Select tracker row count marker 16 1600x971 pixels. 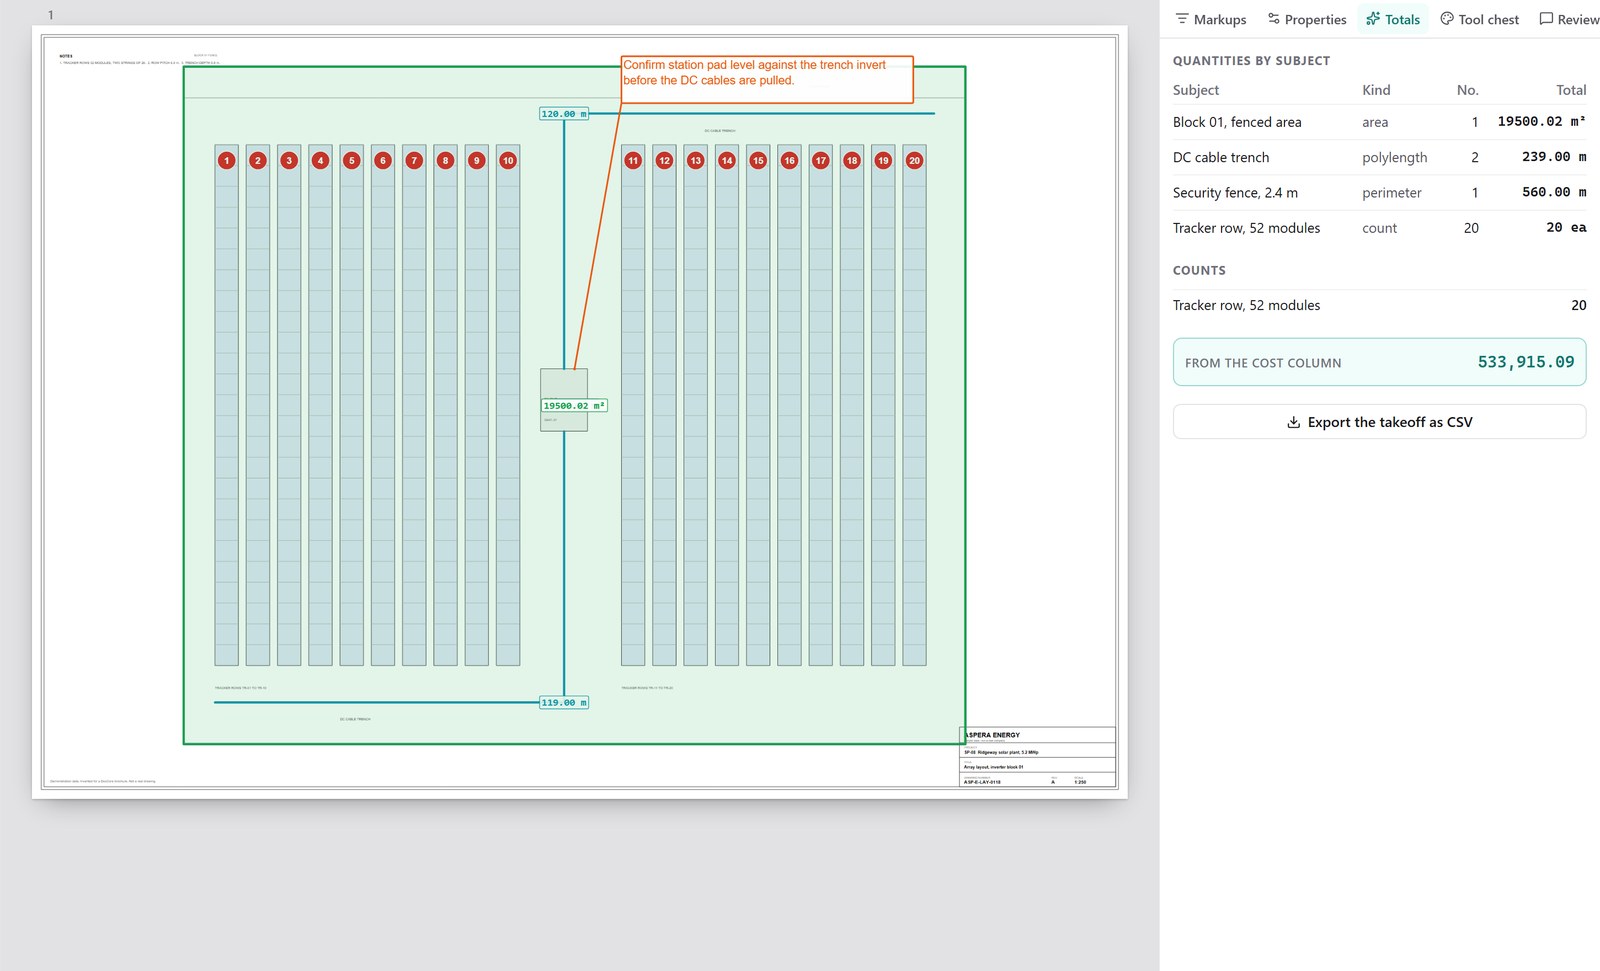click(x=789, y=160)
